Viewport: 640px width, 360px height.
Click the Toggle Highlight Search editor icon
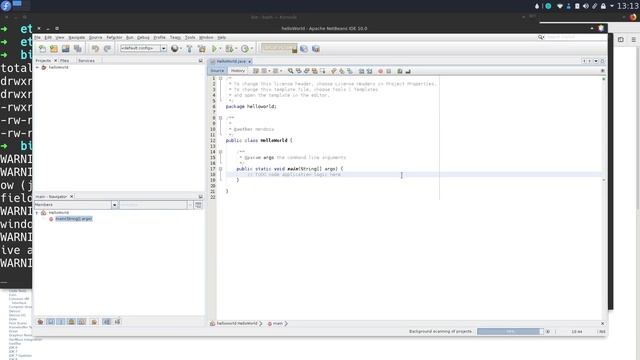(315, 71)
